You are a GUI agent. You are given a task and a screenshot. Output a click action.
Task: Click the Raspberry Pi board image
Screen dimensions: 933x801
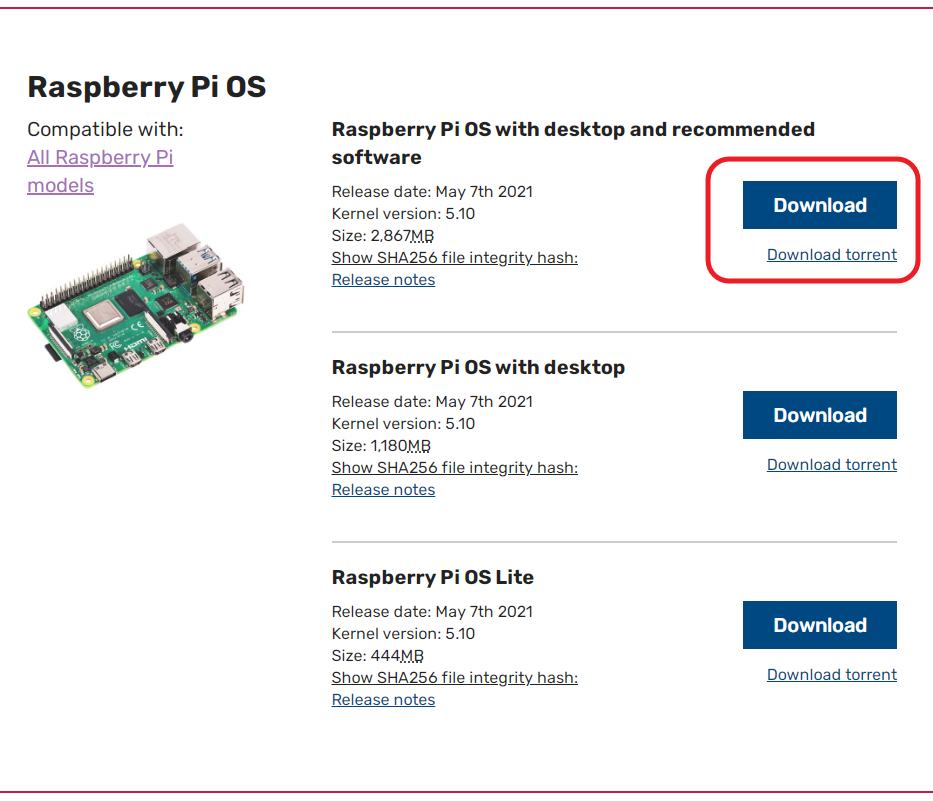point(136,306)
